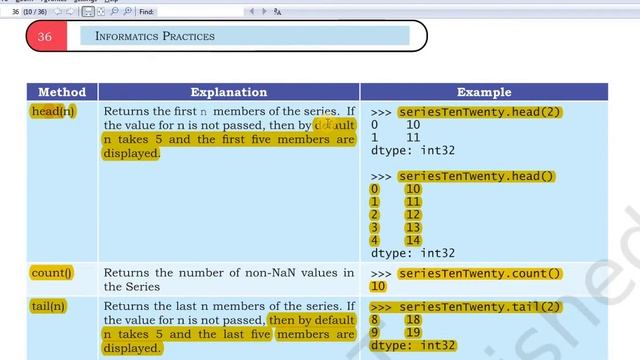This screenshot has width=640, height=360.
Task: Click the 'Method' column header
Action: click(62, 92)
